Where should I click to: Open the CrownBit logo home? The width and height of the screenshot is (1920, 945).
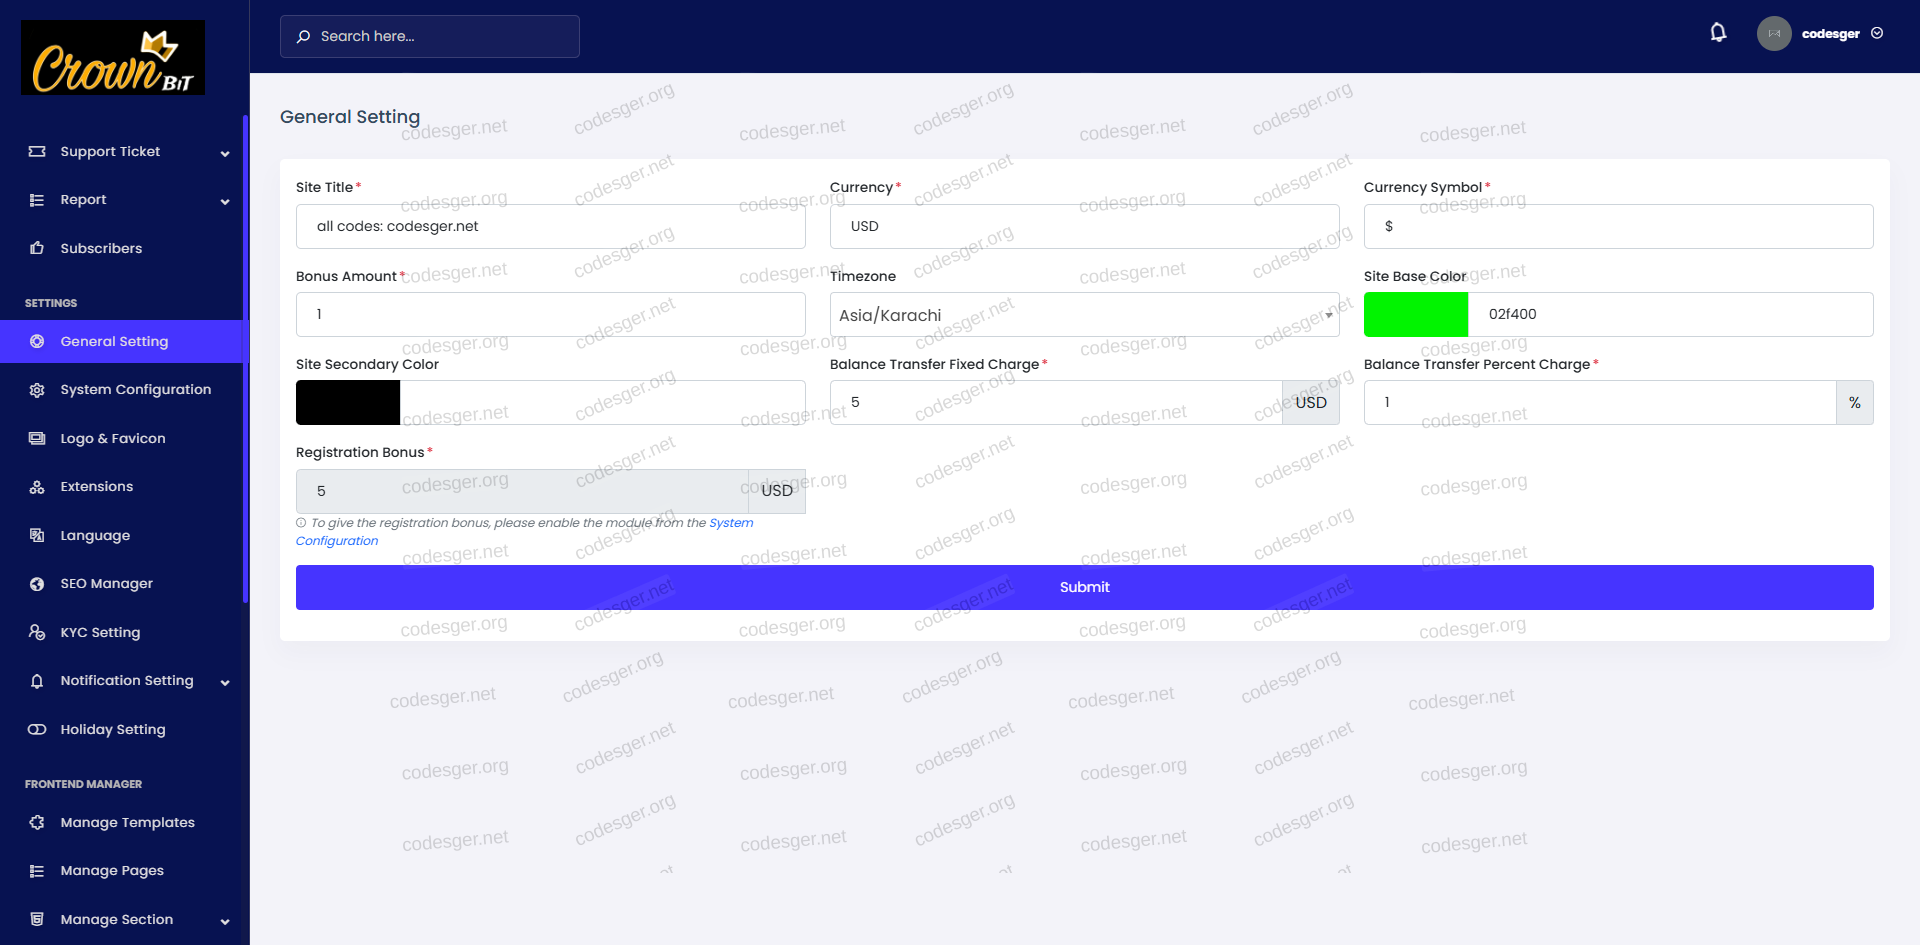tap(113, 58)
